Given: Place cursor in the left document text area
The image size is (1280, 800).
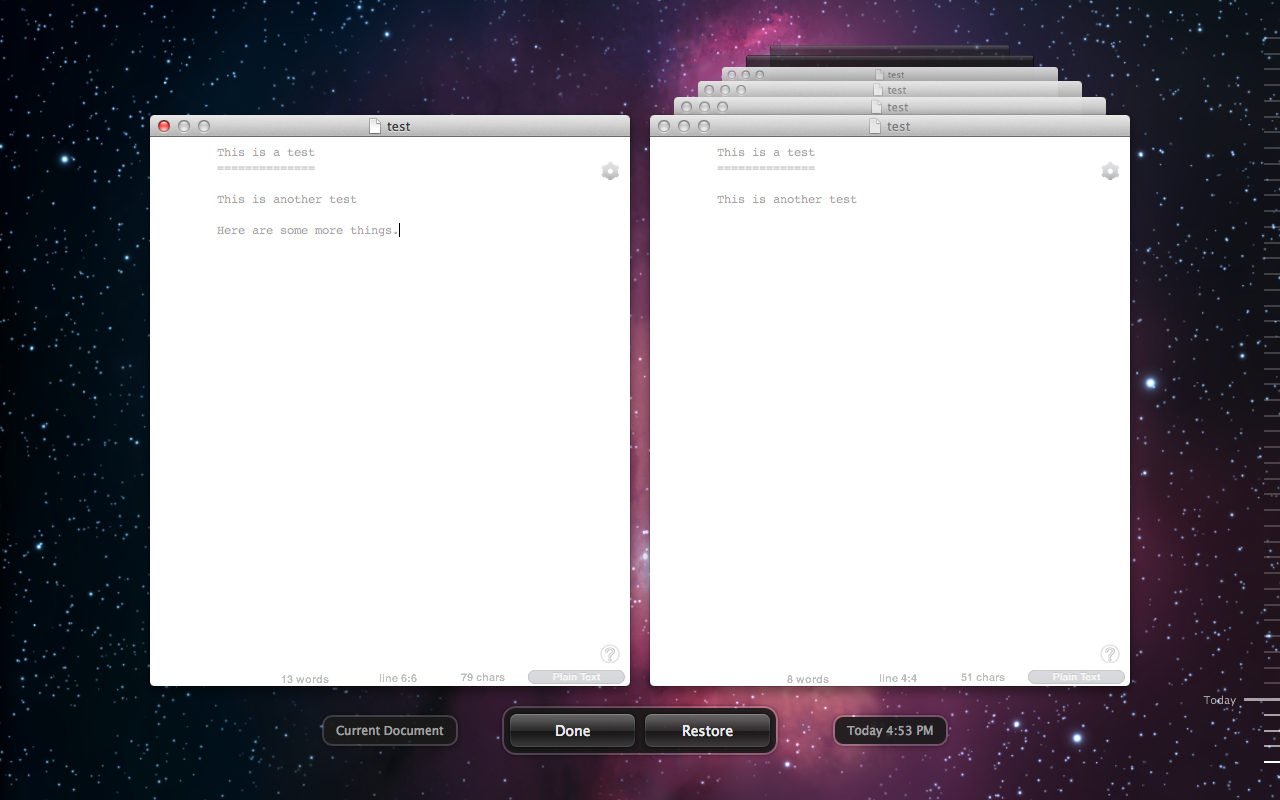Looking at the screenshot, I should (x=390, y=400).
